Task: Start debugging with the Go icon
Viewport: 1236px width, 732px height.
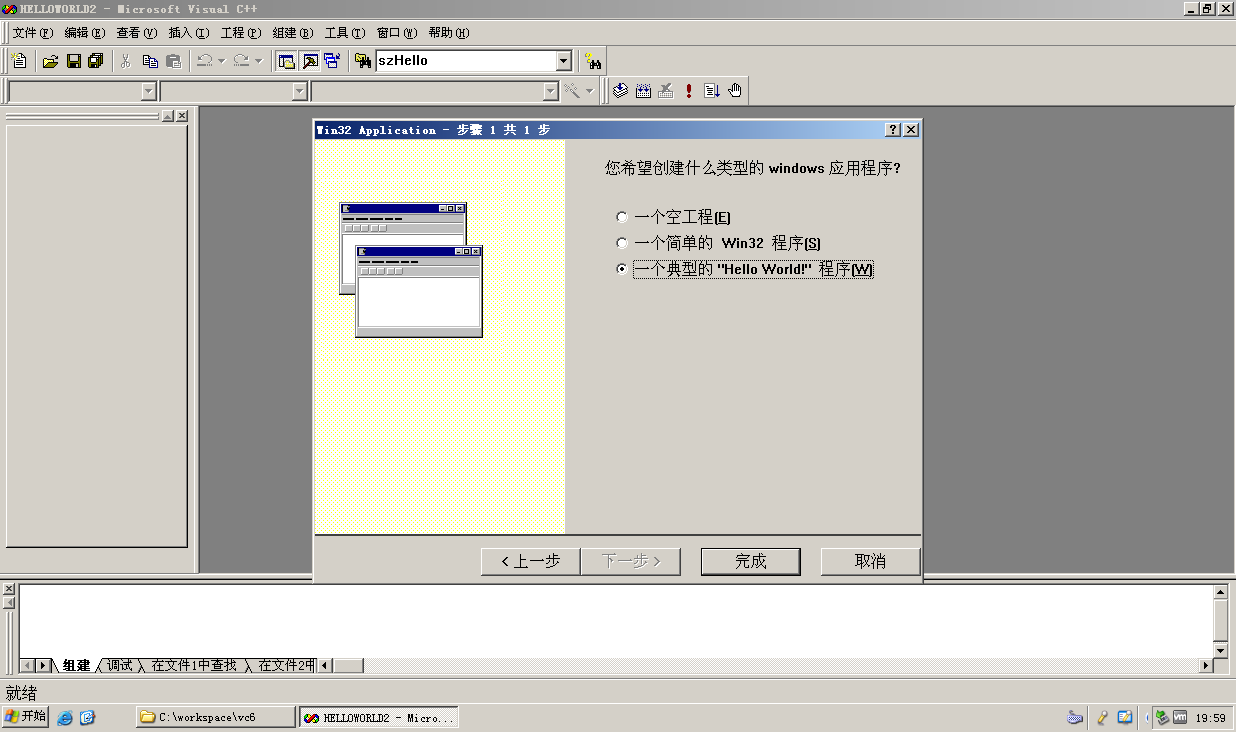Action: 712,91
